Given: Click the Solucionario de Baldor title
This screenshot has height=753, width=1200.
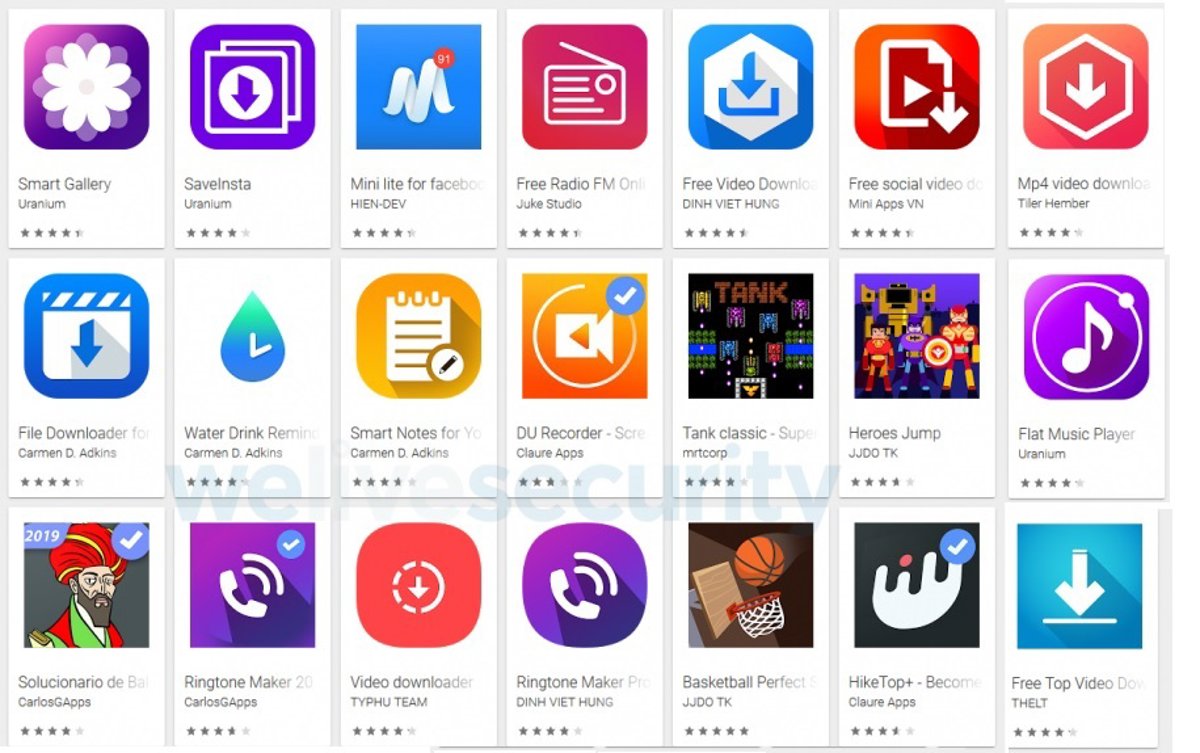Looking at the screenshot, I should click(84, 682).
